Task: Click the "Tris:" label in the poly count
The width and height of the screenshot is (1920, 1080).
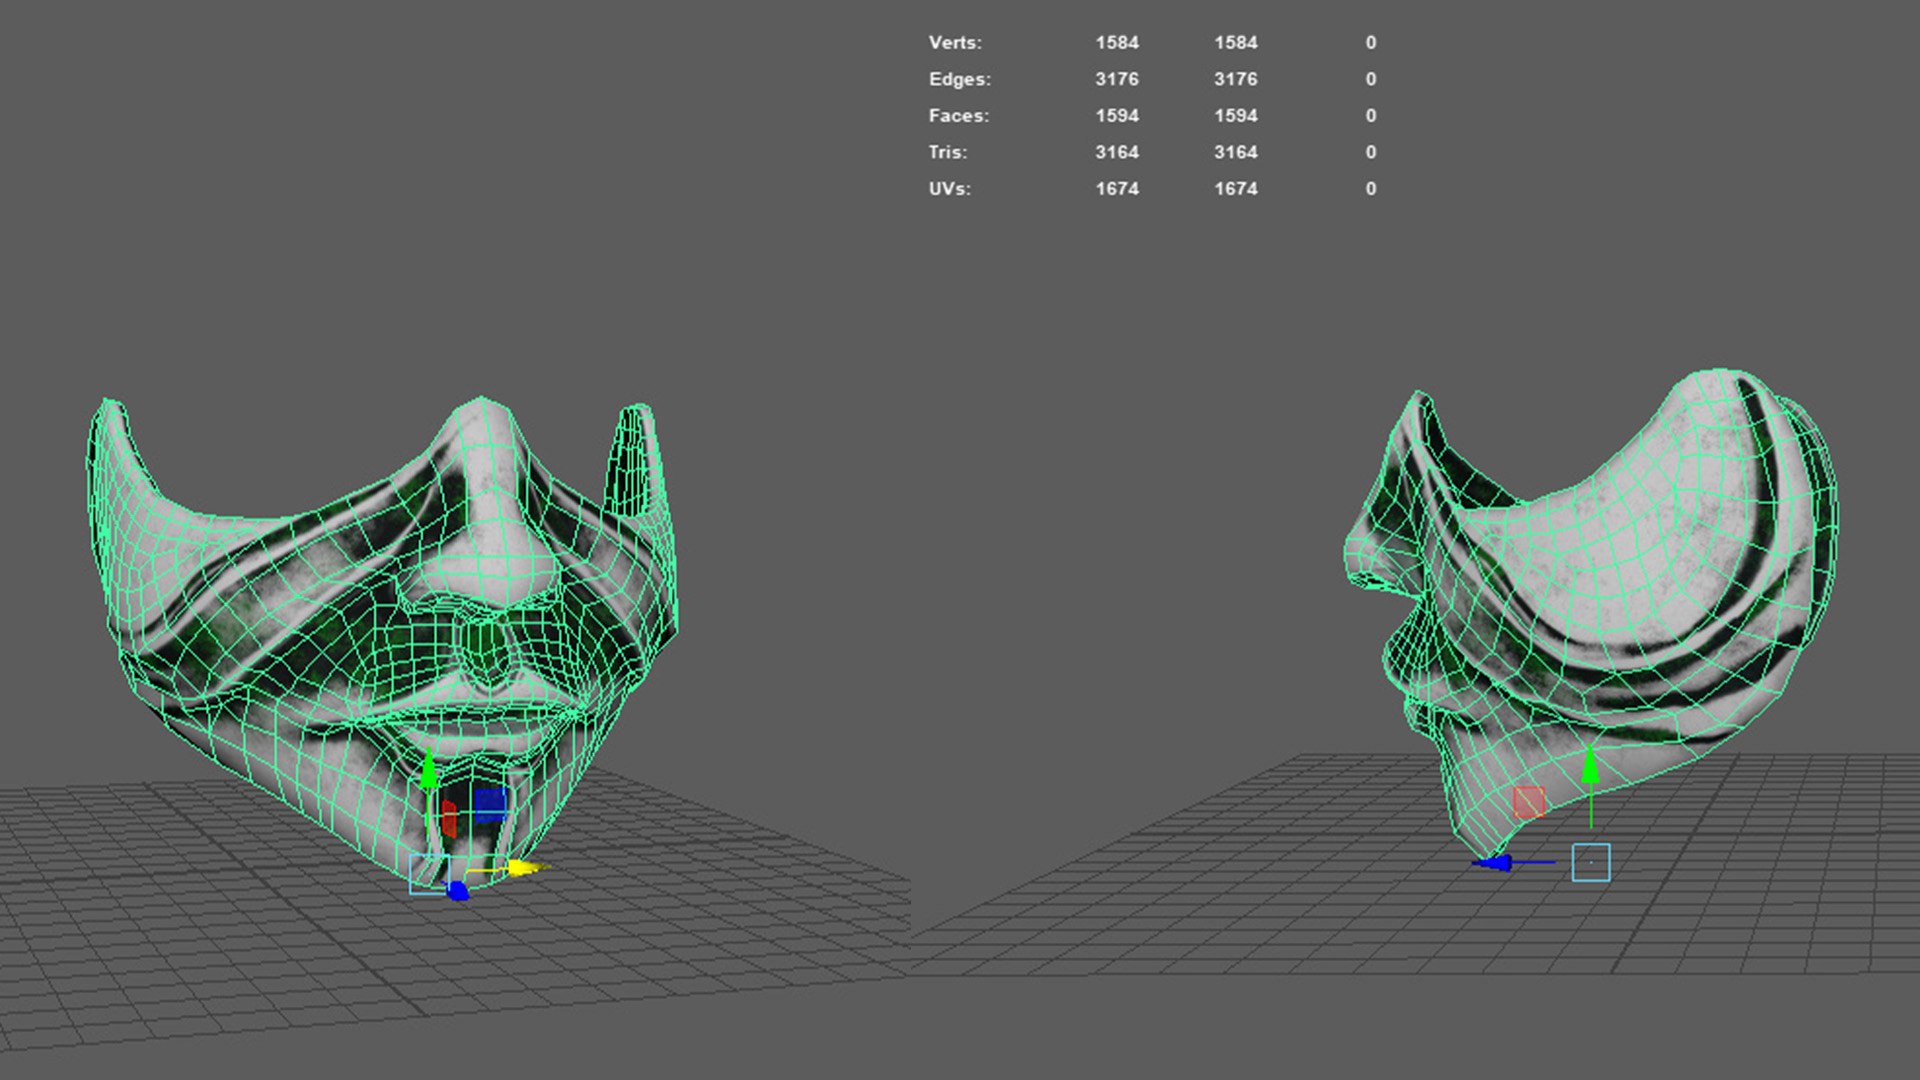Action: pyautogui.click(x=948, y=152)
